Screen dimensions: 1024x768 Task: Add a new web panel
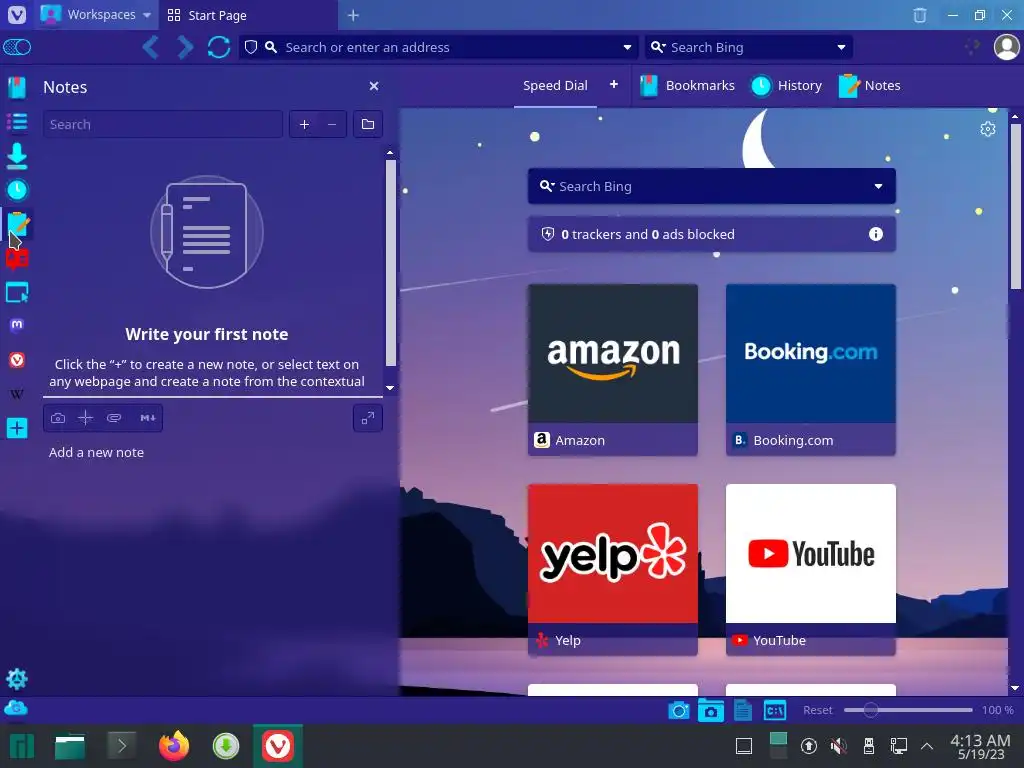[x=17, y=428]
